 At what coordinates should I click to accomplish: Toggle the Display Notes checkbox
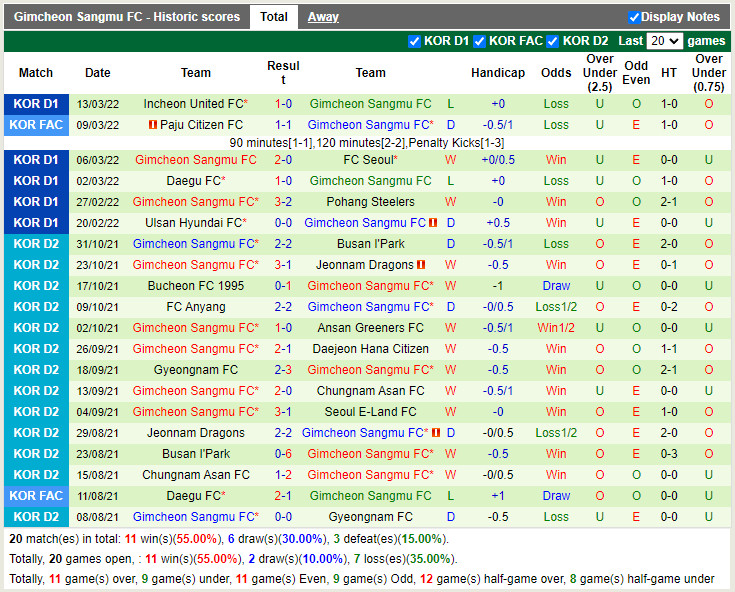coord(634,17)
